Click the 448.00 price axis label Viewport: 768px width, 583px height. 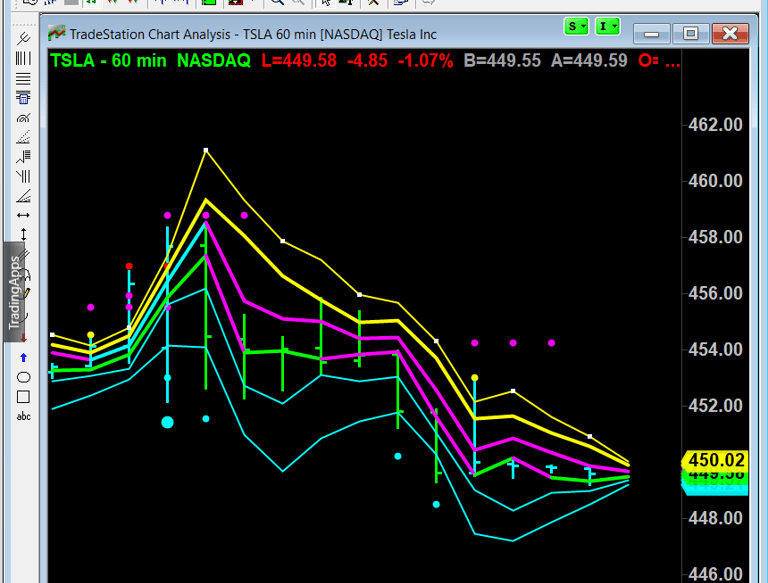click(715, 518)
